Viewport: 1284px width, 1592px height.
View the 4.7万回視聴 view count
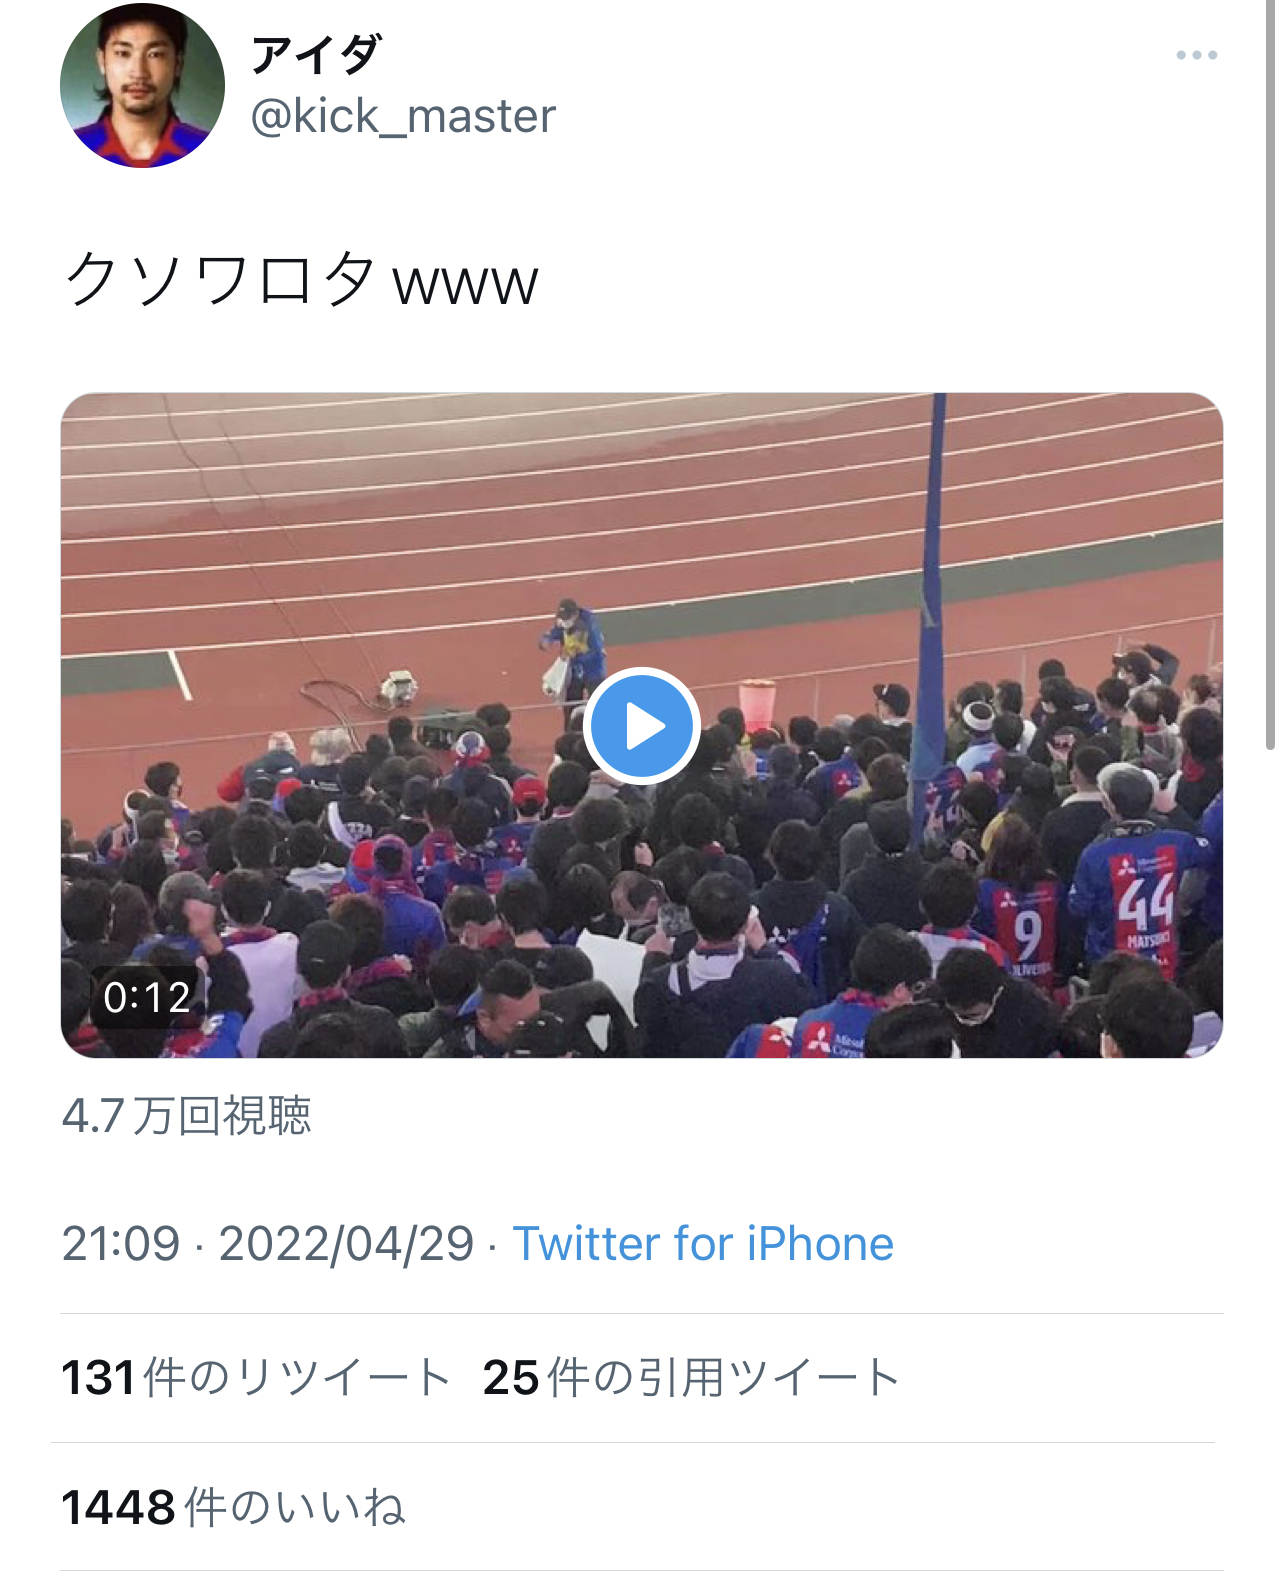coord(186,1116)
